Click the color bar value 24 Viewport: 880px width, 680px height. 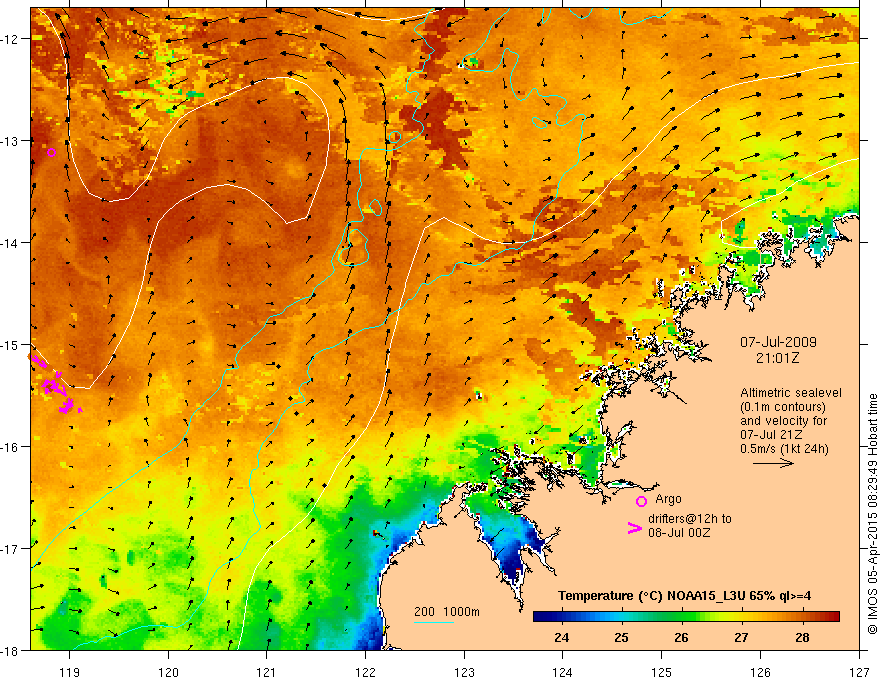tap(561, 637)
